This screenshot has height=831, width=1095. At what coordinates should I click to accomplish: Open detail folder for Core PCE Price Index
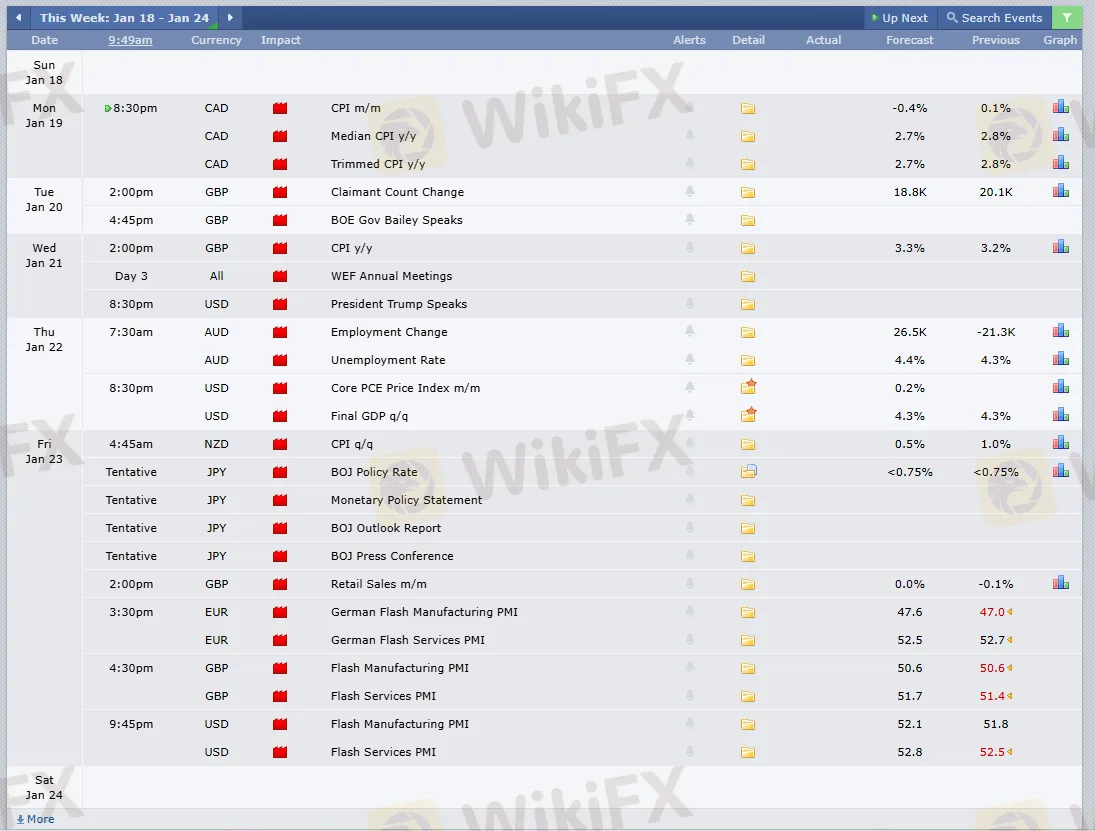point(748,387)
